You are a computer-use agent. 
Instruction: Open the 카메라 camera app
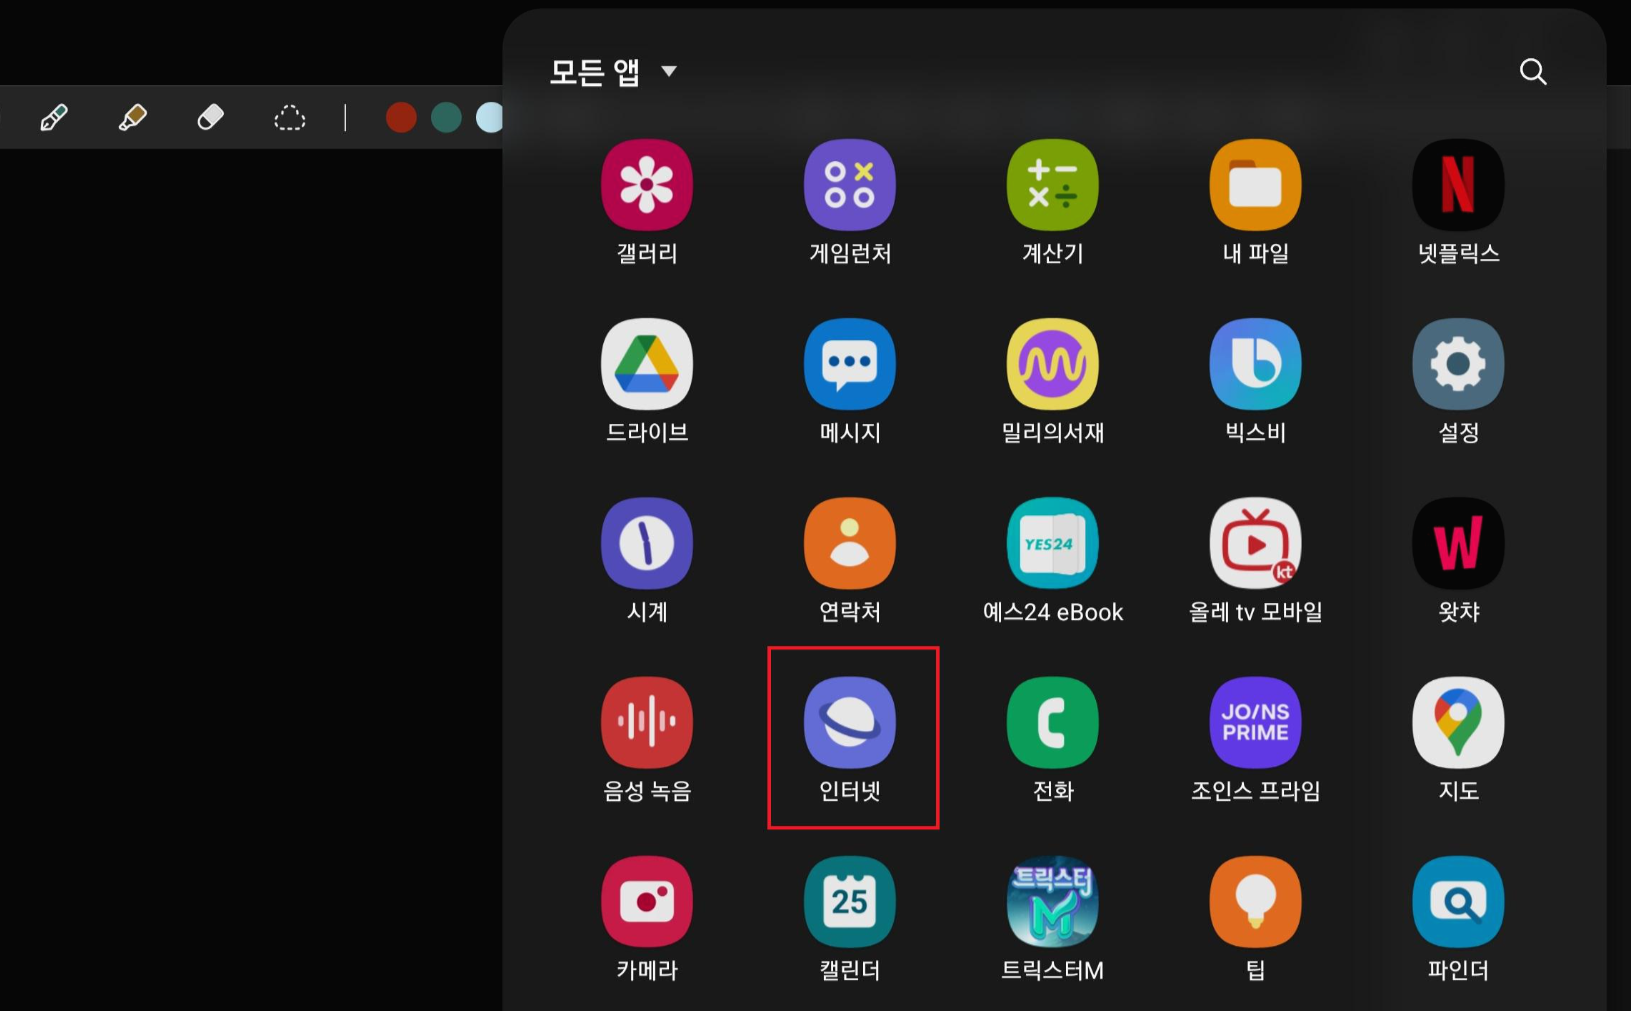[647, 901]
